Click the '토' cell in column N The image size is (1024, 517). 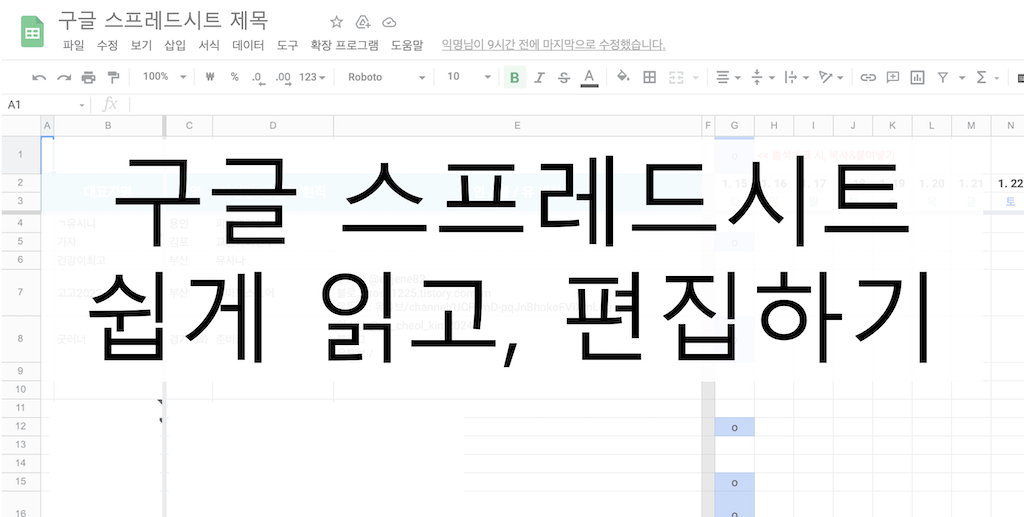pos(1010,202)
